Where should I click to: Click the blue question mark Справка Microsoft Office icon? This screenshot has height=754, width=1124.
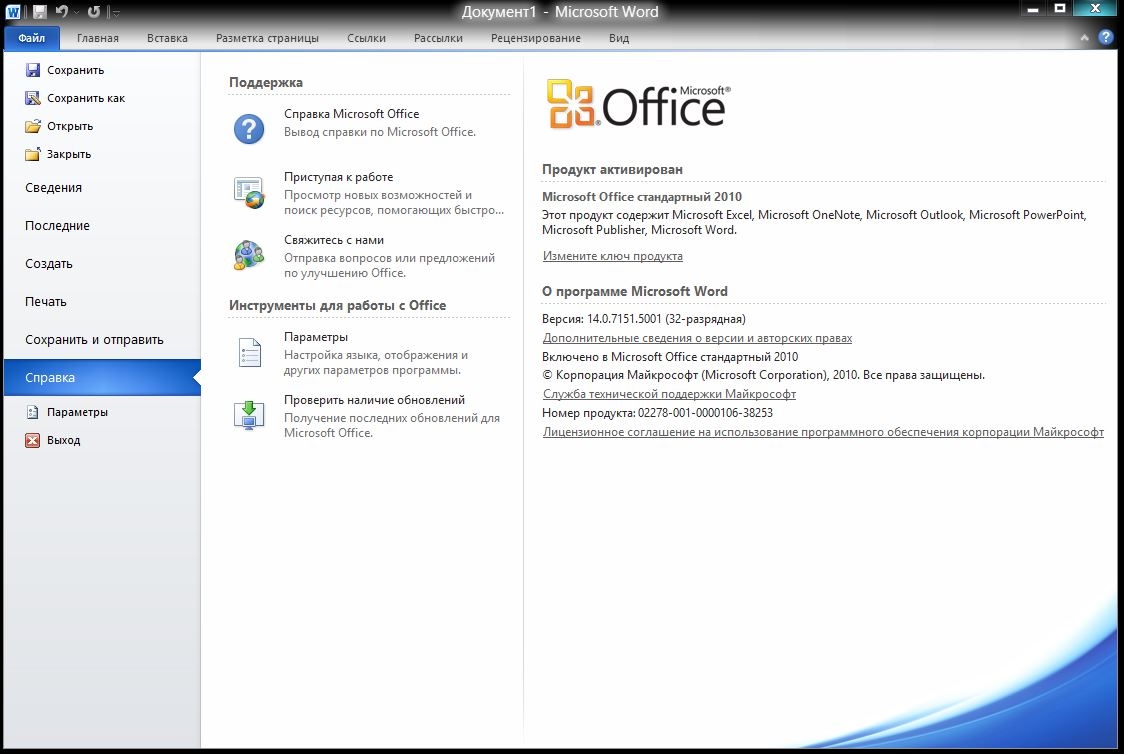tap(249, 129)
